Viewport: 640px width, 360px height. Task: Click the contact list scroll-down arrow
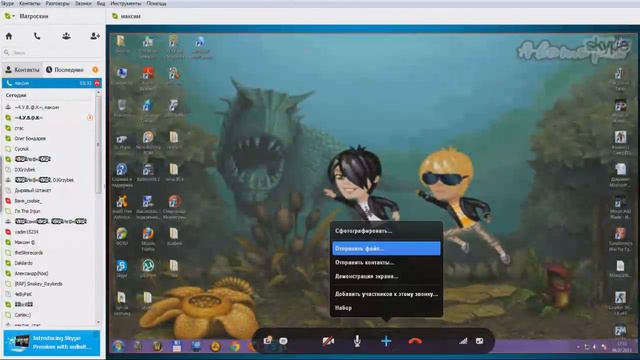(98, 322)
